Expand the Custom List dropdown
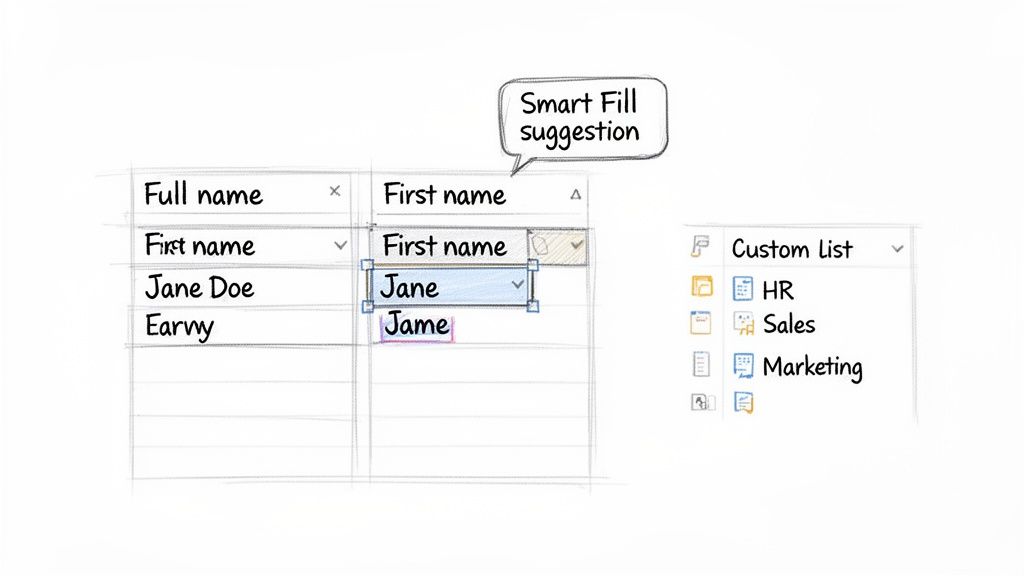Screen dimensions: 1024x576 pos(898,249)
